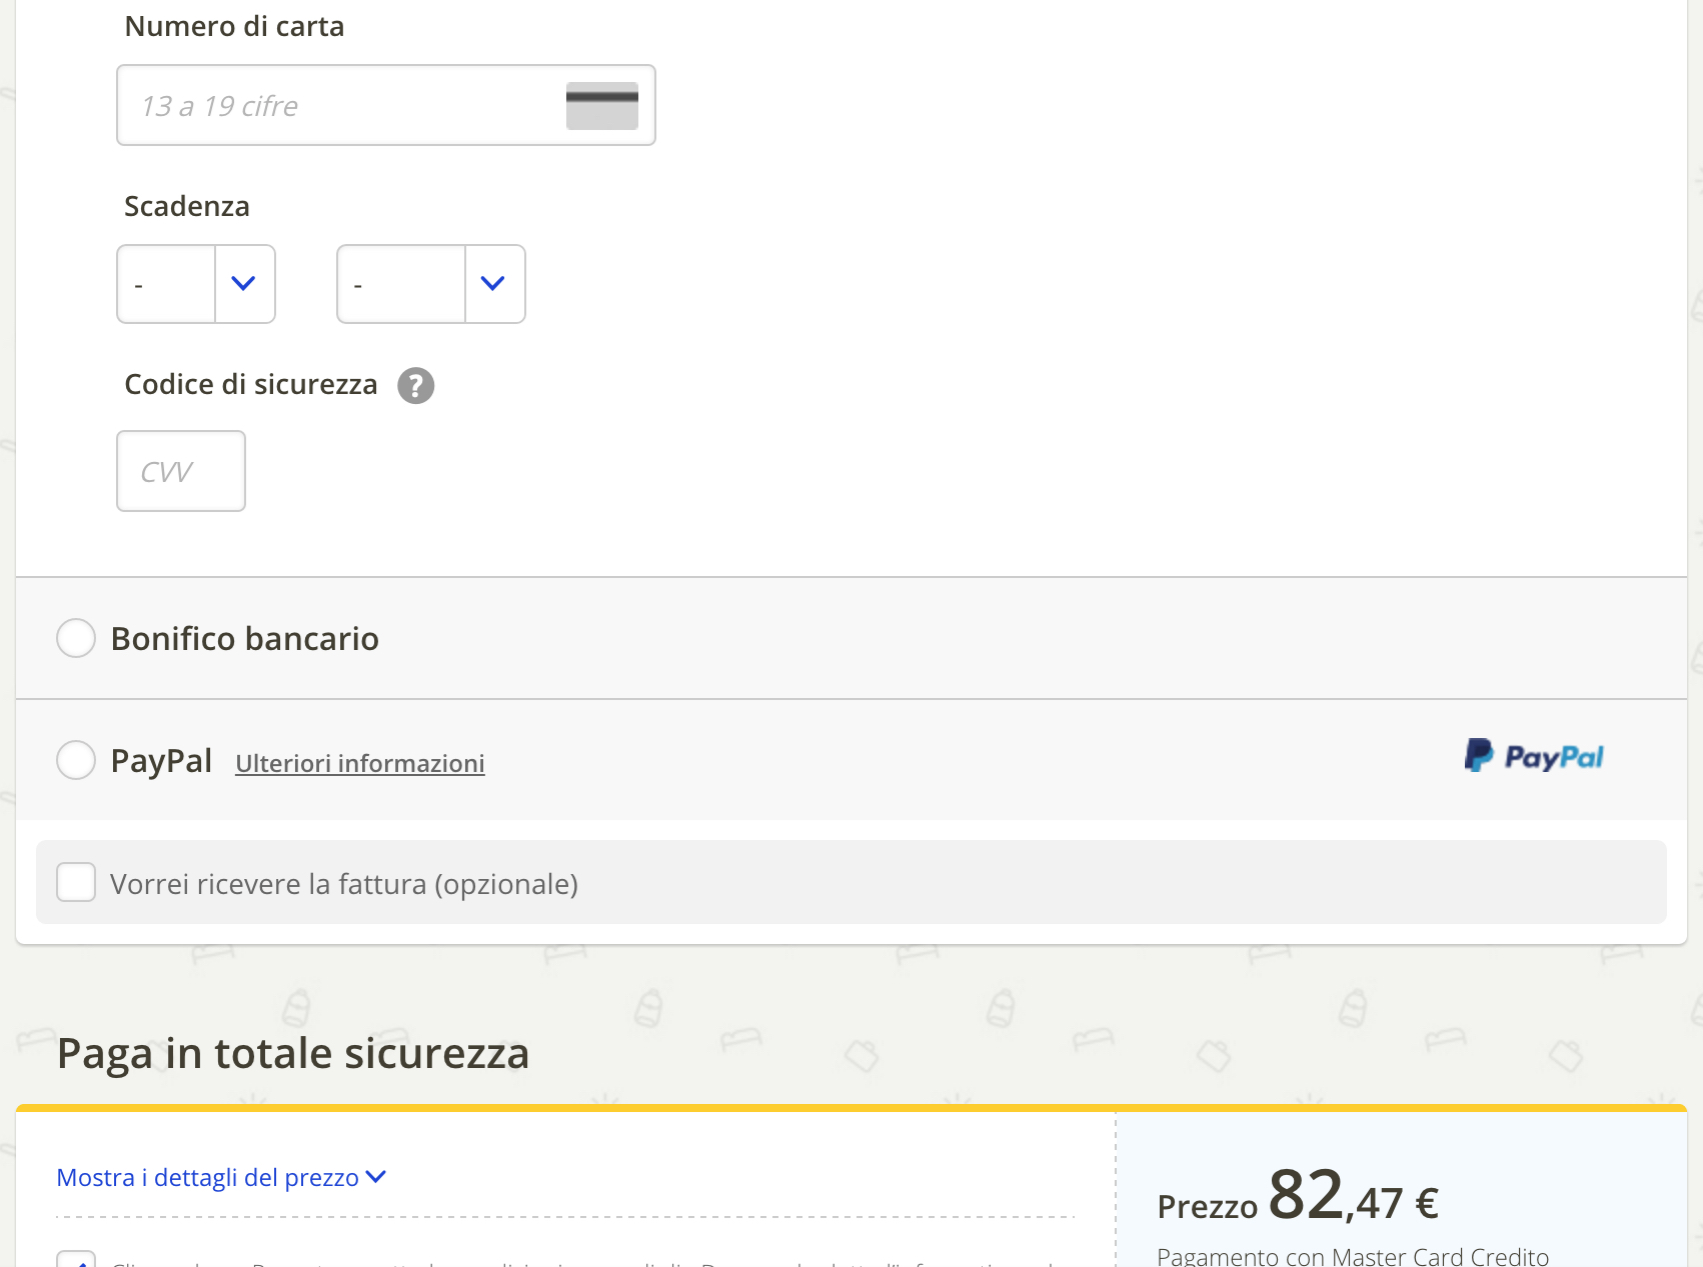Screen dimensions: 1703x1267
Task: Open the Ulteriori informazioni link
Action: coord(360,763)
